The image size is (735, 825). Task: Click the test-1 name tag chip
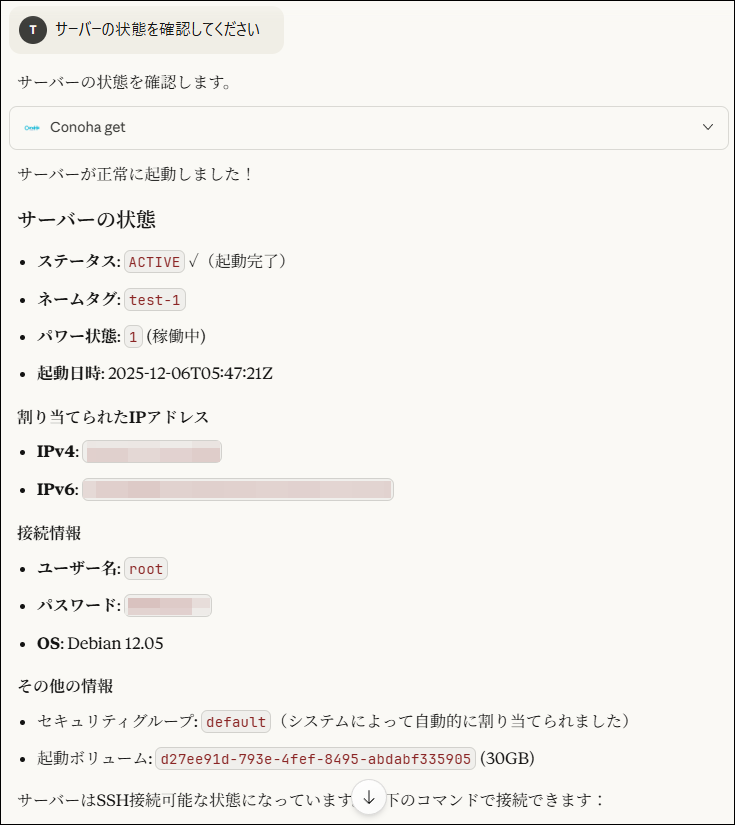tap(157, 300)
